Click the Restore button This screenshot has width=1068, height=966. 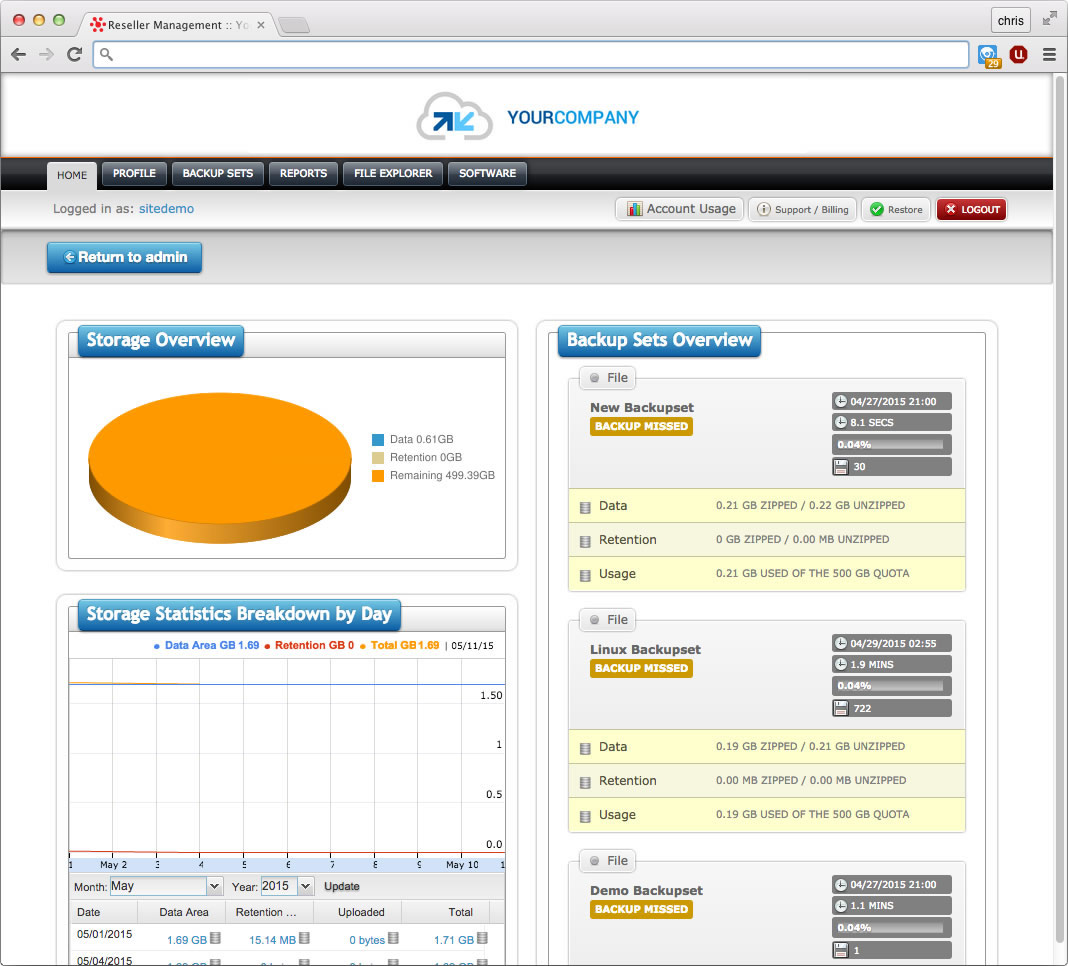896,209
